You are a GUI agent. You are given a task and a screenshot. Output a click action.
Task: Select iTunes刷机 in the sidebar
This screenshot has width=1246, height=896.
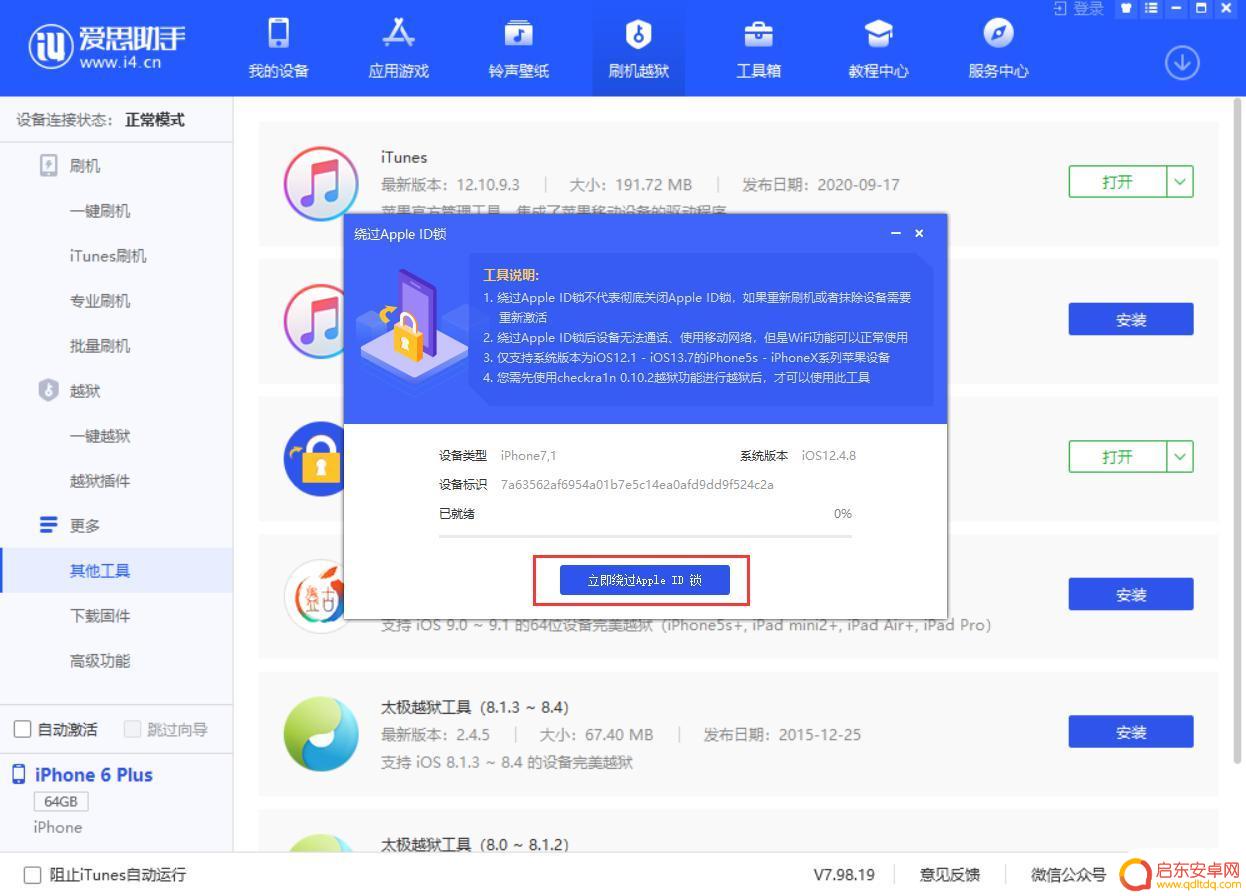[108, 256]
